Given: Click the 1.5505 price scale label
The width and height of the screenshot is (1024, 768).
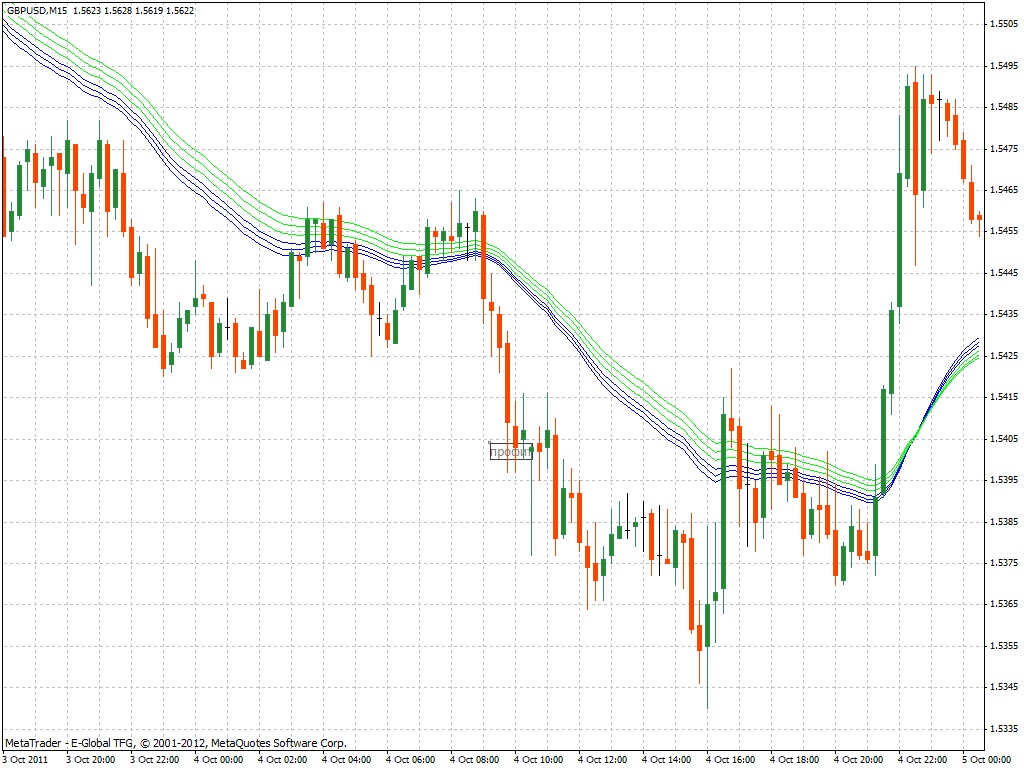Looking at the screenshot, I should pyautogui.click(x=1004, y=24).
